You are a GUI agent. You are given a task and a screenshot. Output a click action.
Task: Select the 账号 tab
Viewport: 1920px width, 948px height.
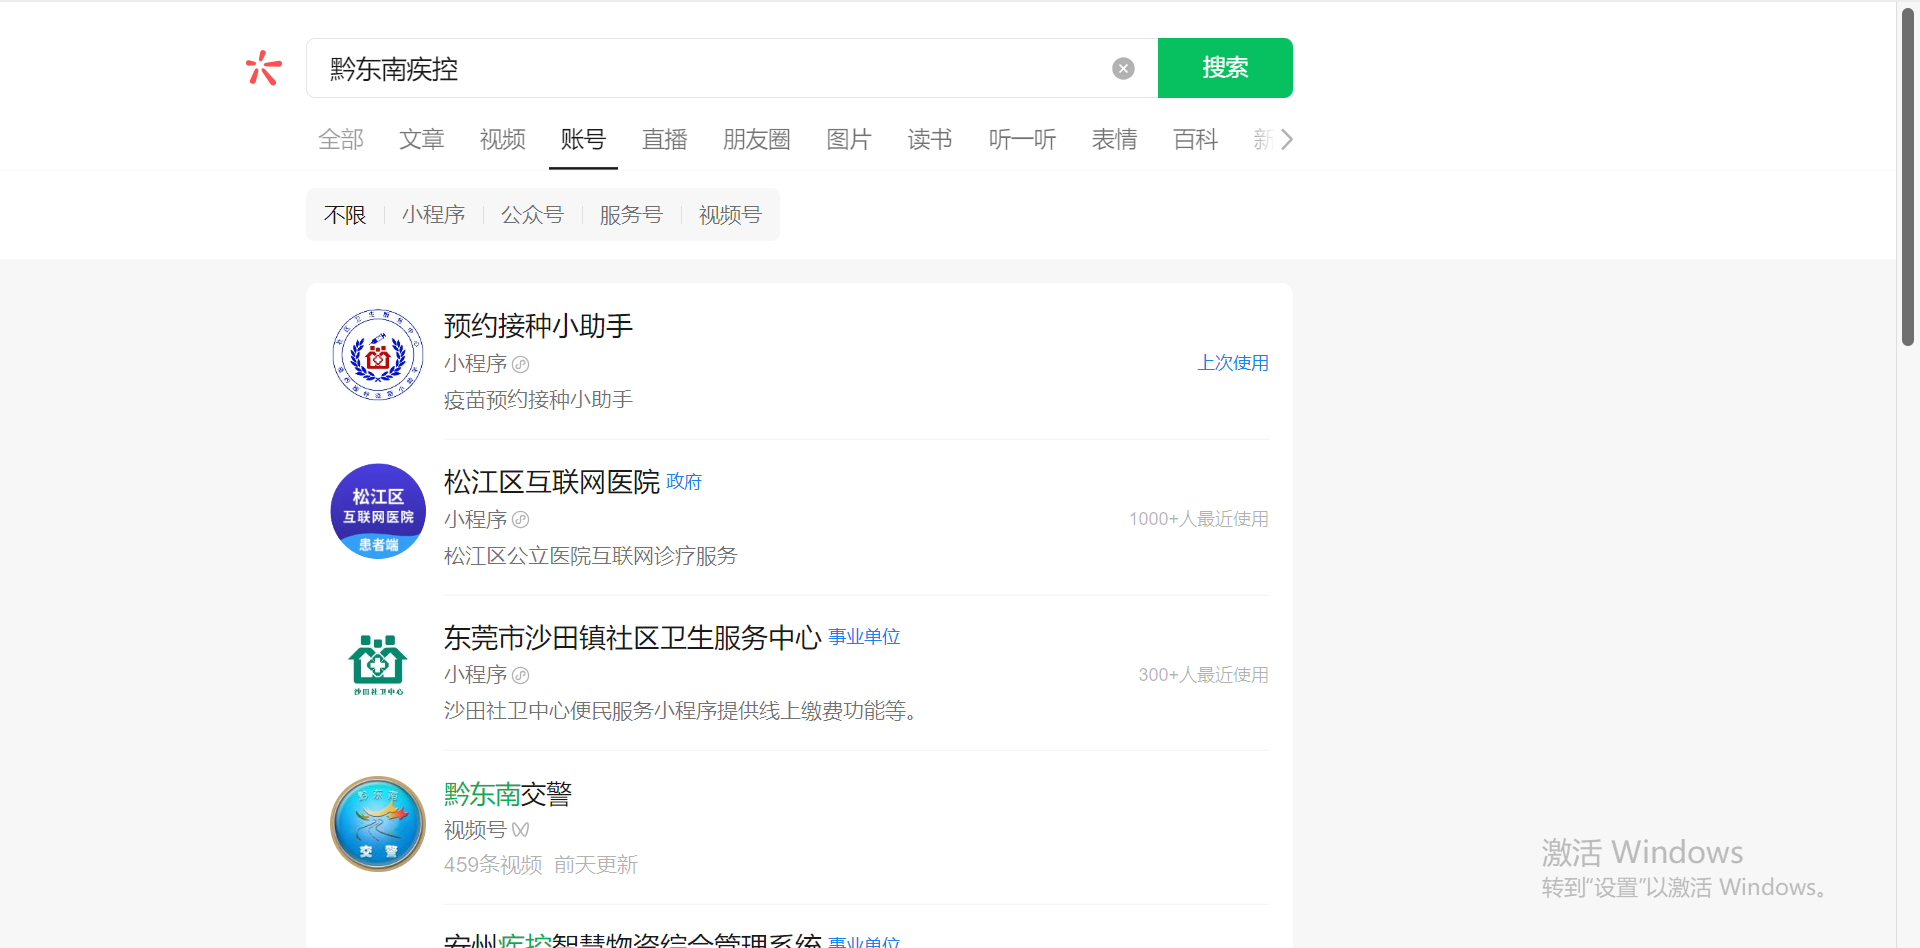pos(583,139)
